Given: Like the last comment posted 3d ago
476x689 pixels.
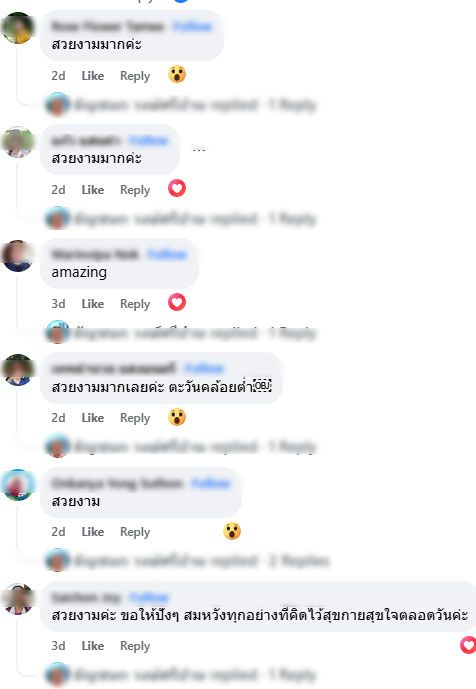Looking at the screenshot, I should 93,645.
